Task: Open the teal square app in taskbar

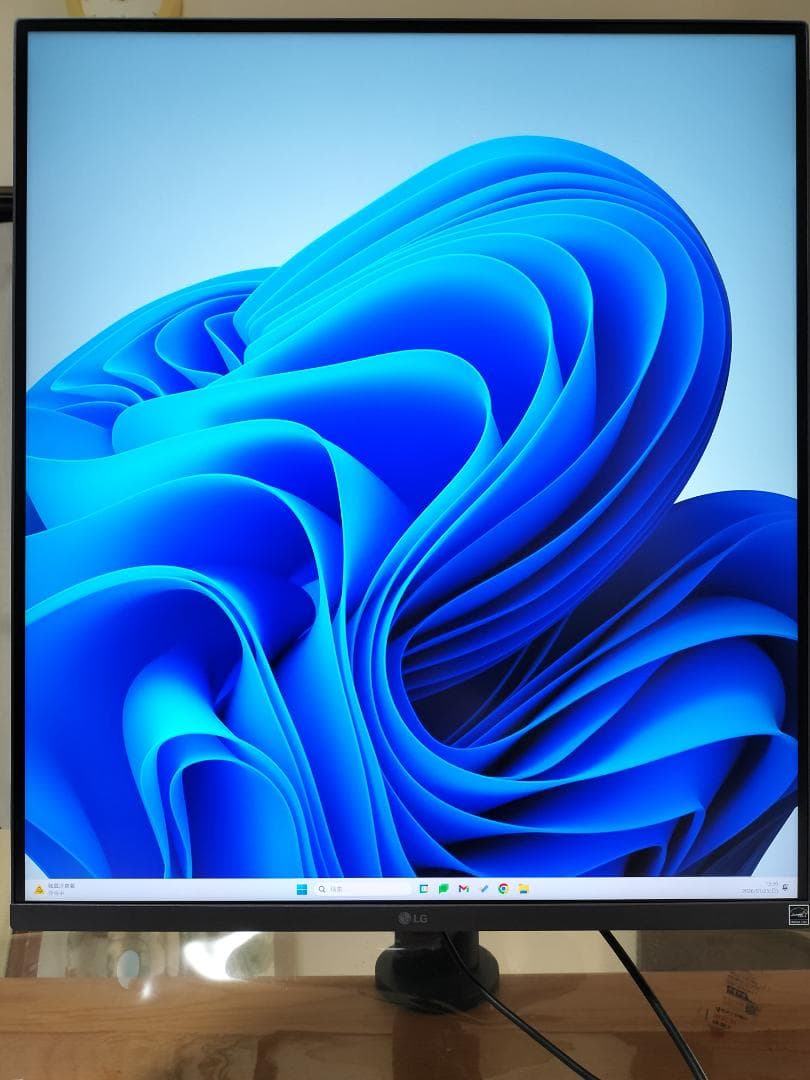Action: point(423,888)
